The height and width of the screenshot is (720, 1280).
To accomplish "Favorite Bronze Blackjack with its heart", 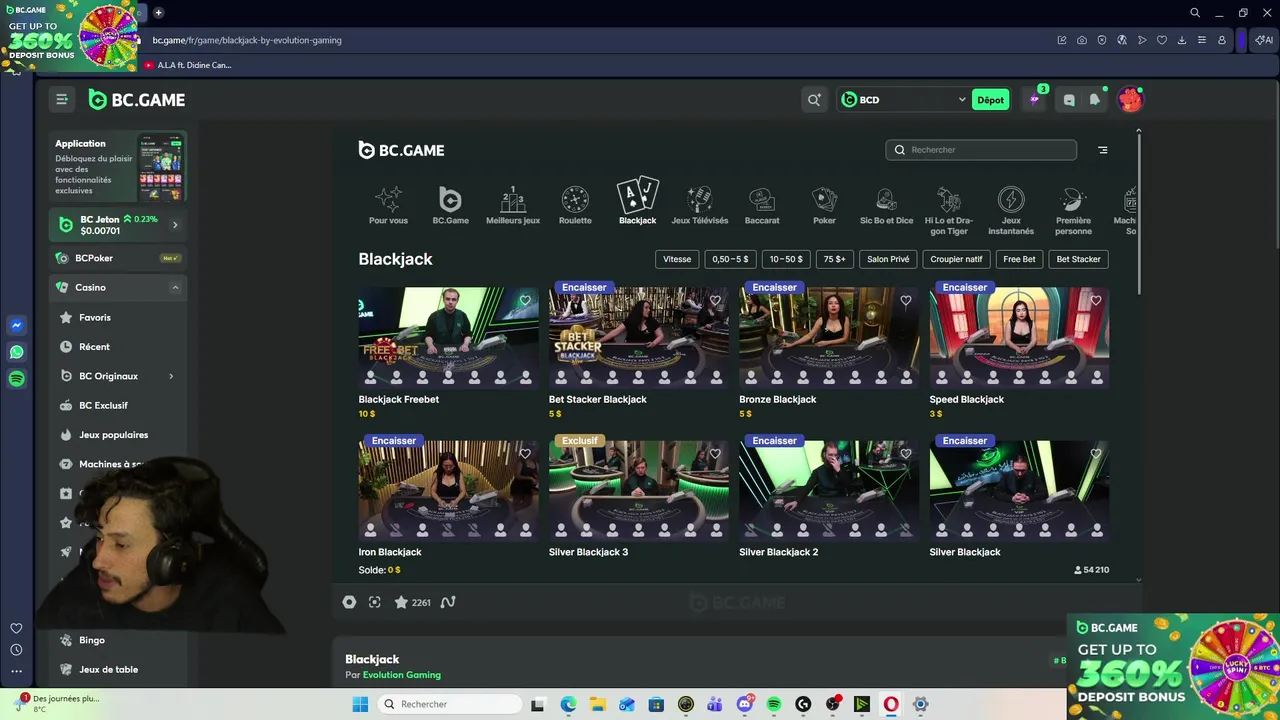I will 906,300.
